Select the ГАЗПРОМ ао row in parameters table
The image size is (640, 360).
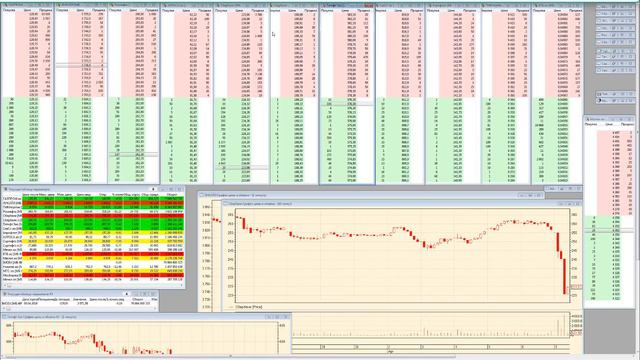(93, 199)
